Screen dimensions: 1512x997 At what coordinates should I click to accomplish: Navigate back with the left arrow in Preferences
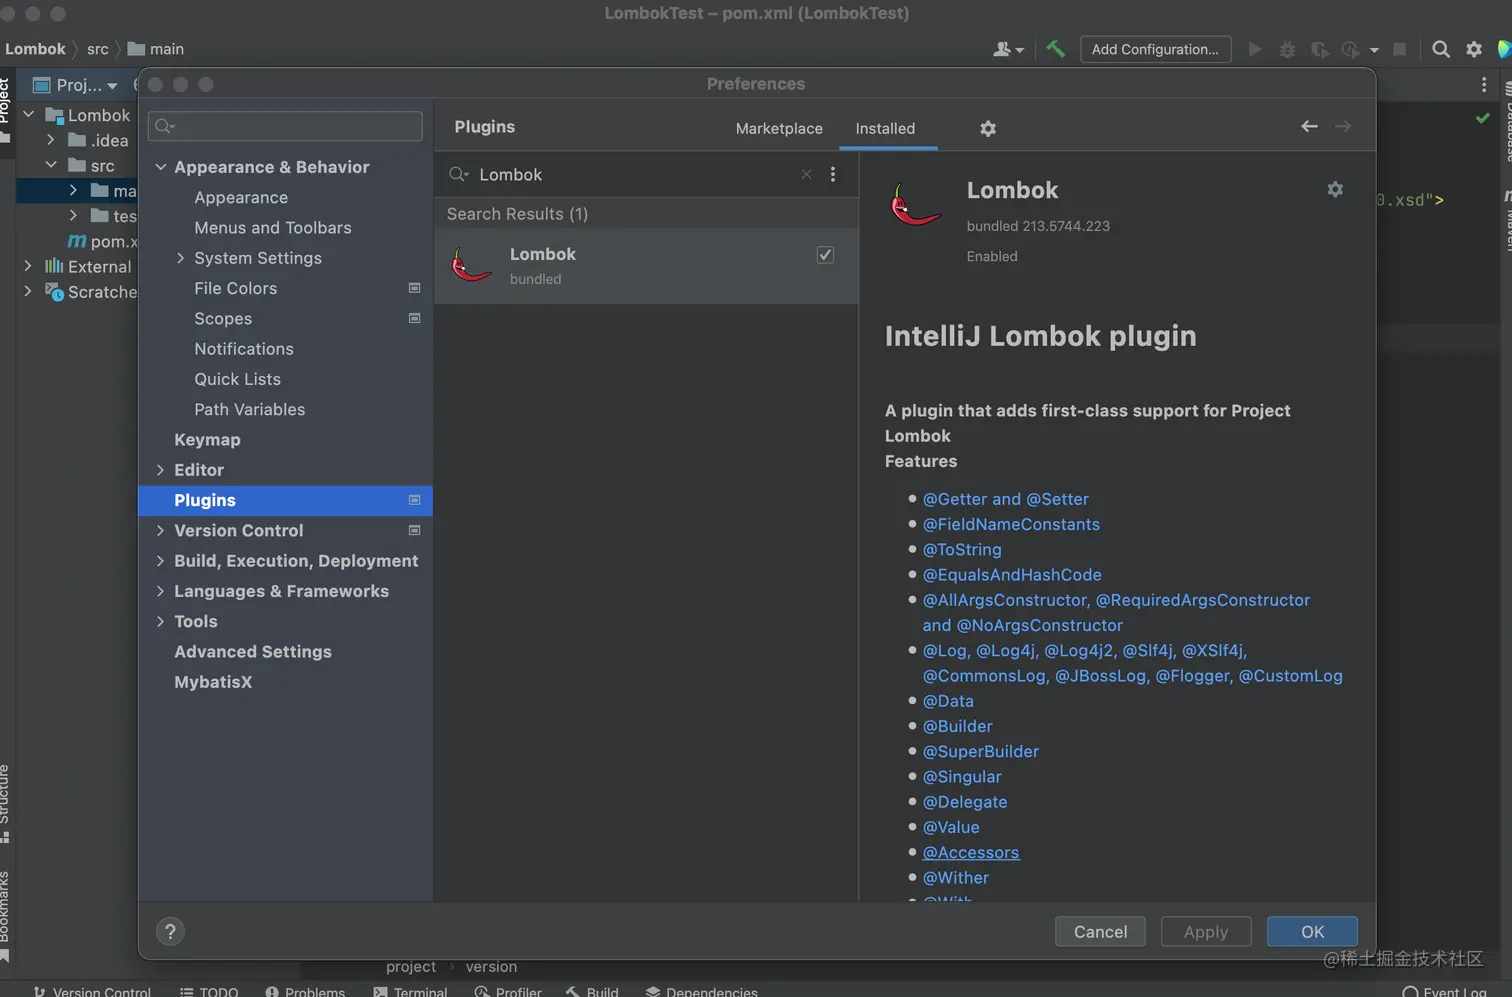point(1309,126)
